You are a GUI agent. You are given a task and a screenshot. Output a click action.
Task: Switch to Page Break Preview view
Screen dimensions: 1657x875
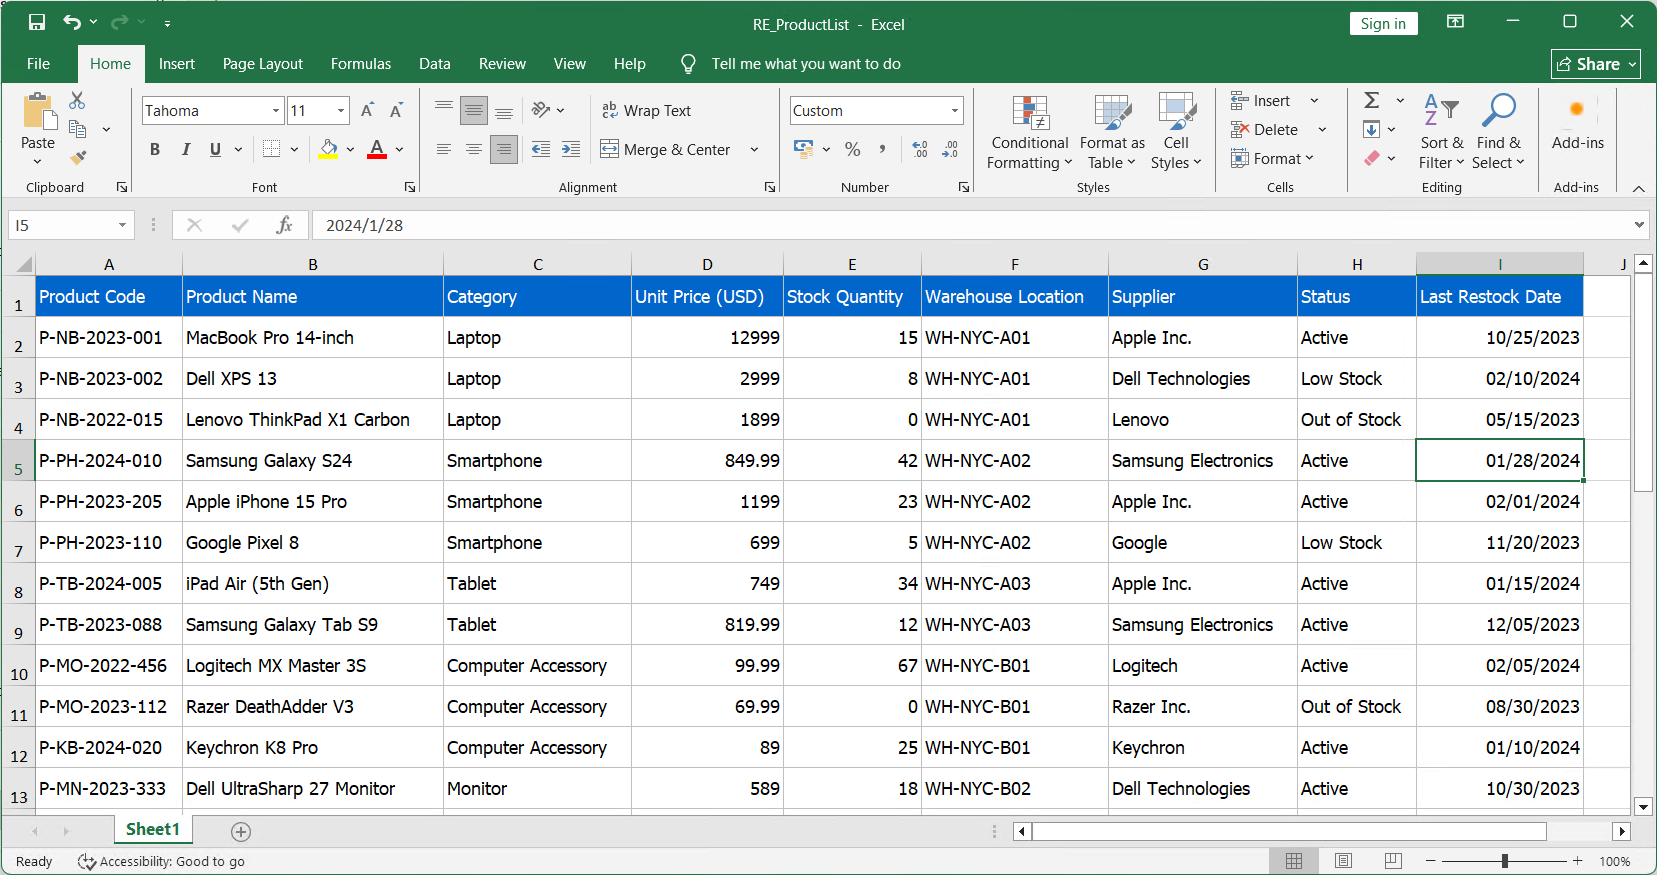tap(1393, 861)
